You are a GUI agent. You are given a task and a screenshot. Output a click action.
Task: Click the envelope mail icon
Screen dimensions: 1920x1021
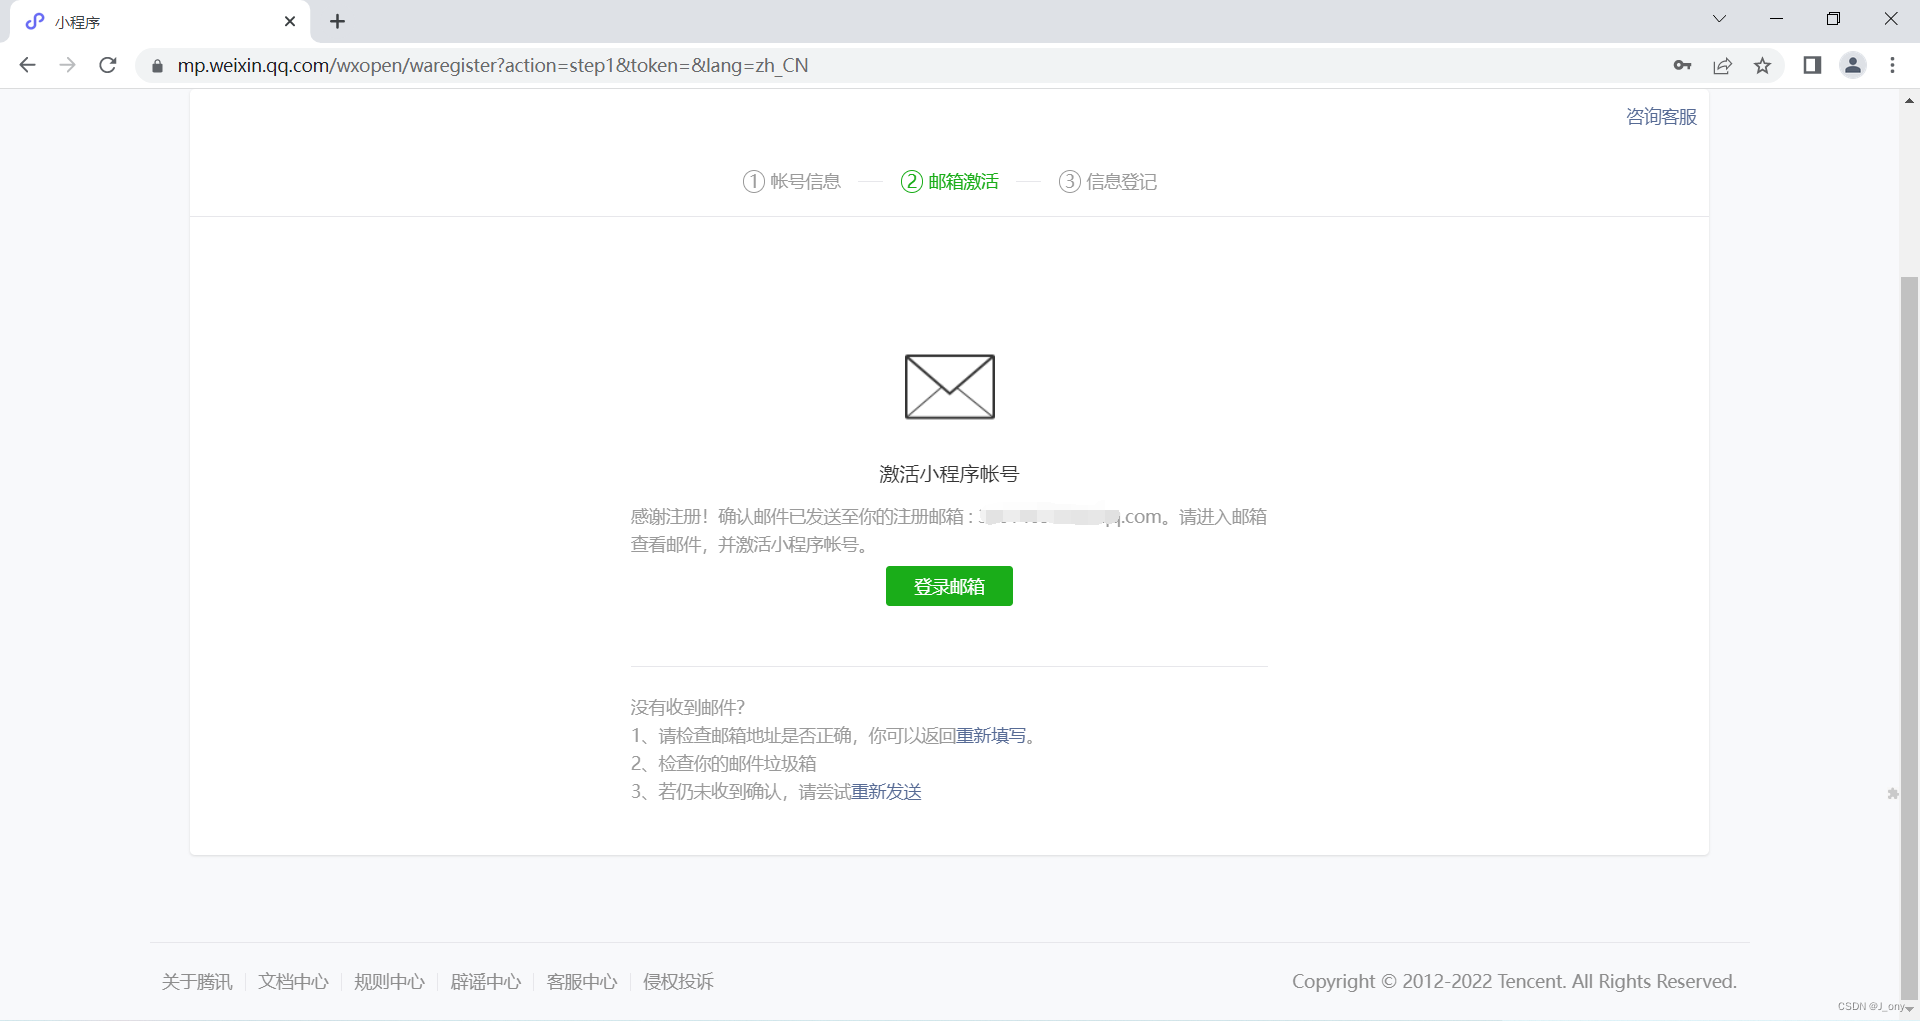(949, 387)
